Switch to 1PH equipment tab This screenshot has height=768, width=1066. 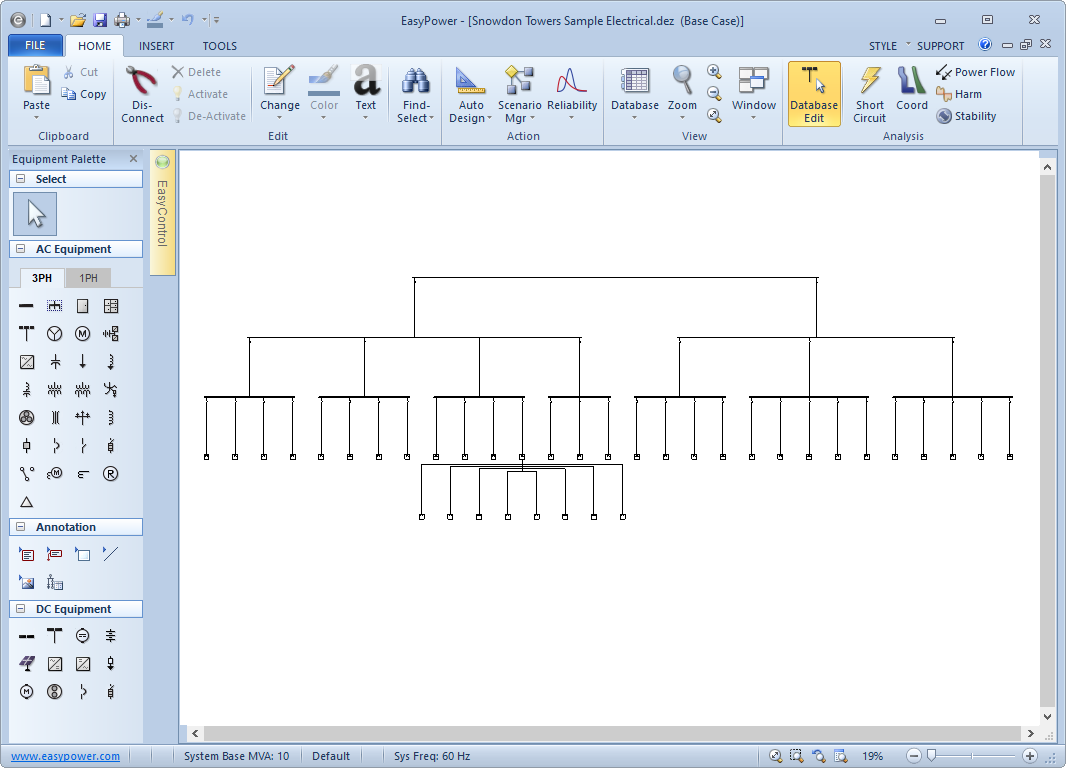pos(89,278)
